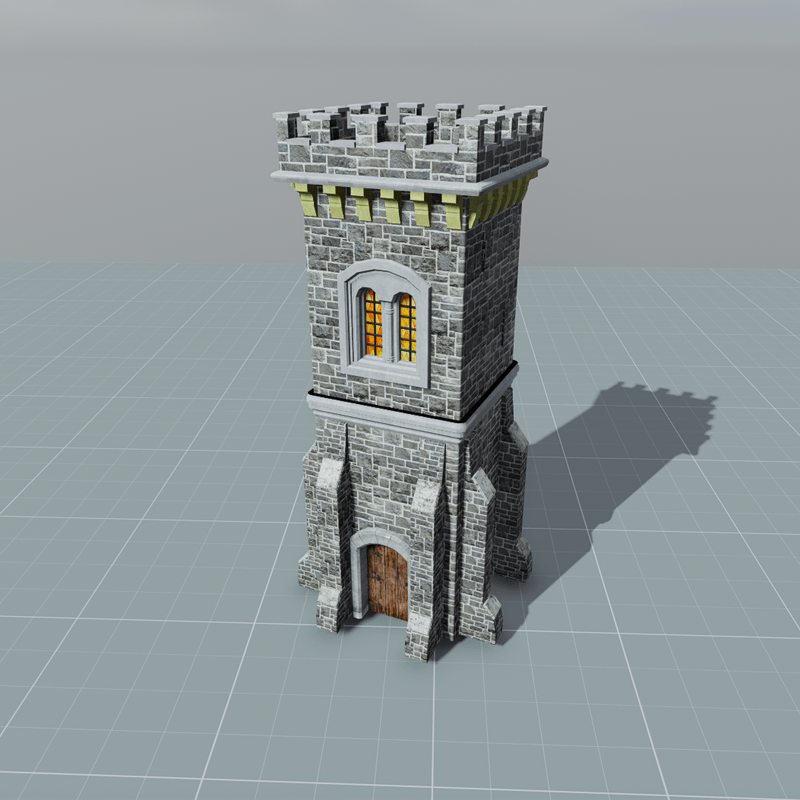Select a yellow corbel bracket under the ledge
This screenshot has height=800, width=800.
(392, 207)
